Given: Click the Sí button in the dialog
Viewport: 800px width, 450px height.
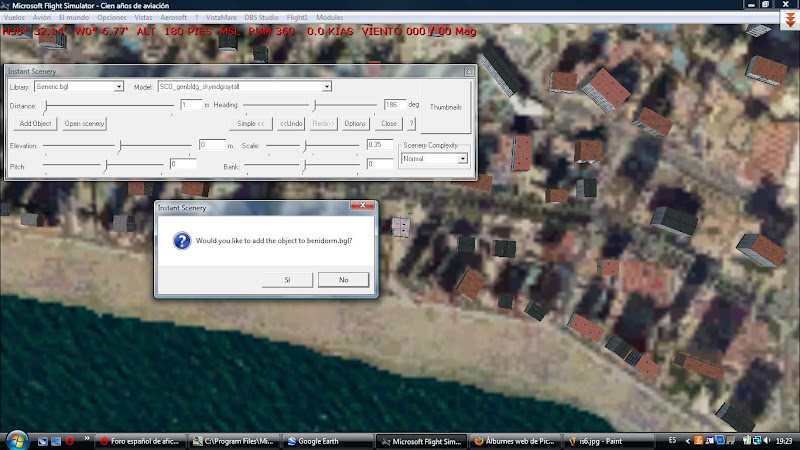Looking at the screenshot, I should (287, 280).
